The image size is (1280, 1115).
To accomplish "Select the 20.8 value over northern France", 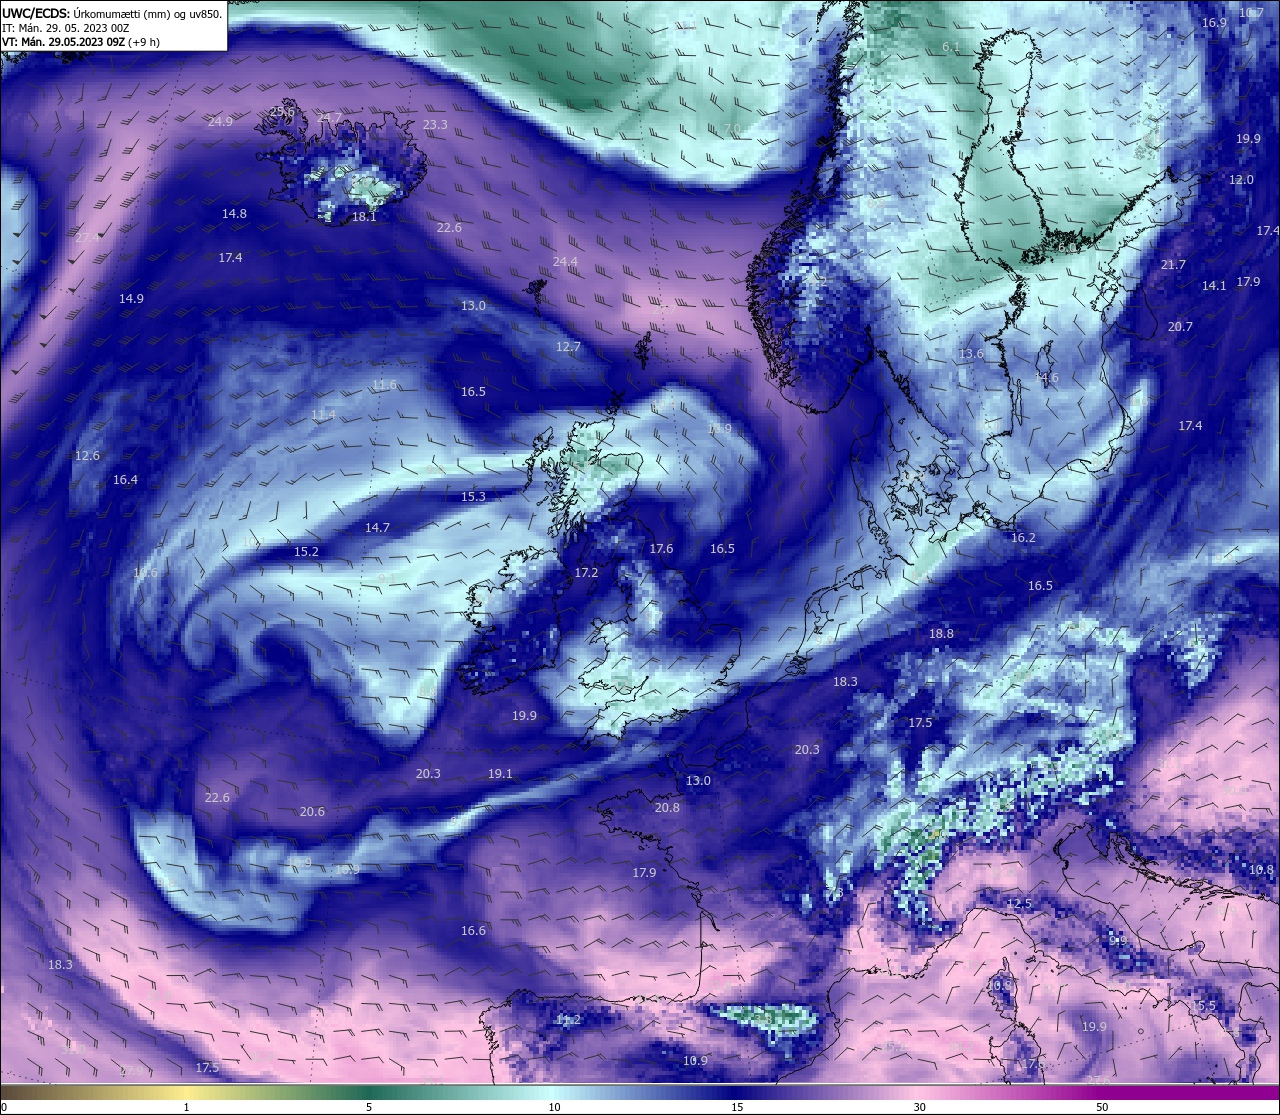I will 667,808.
